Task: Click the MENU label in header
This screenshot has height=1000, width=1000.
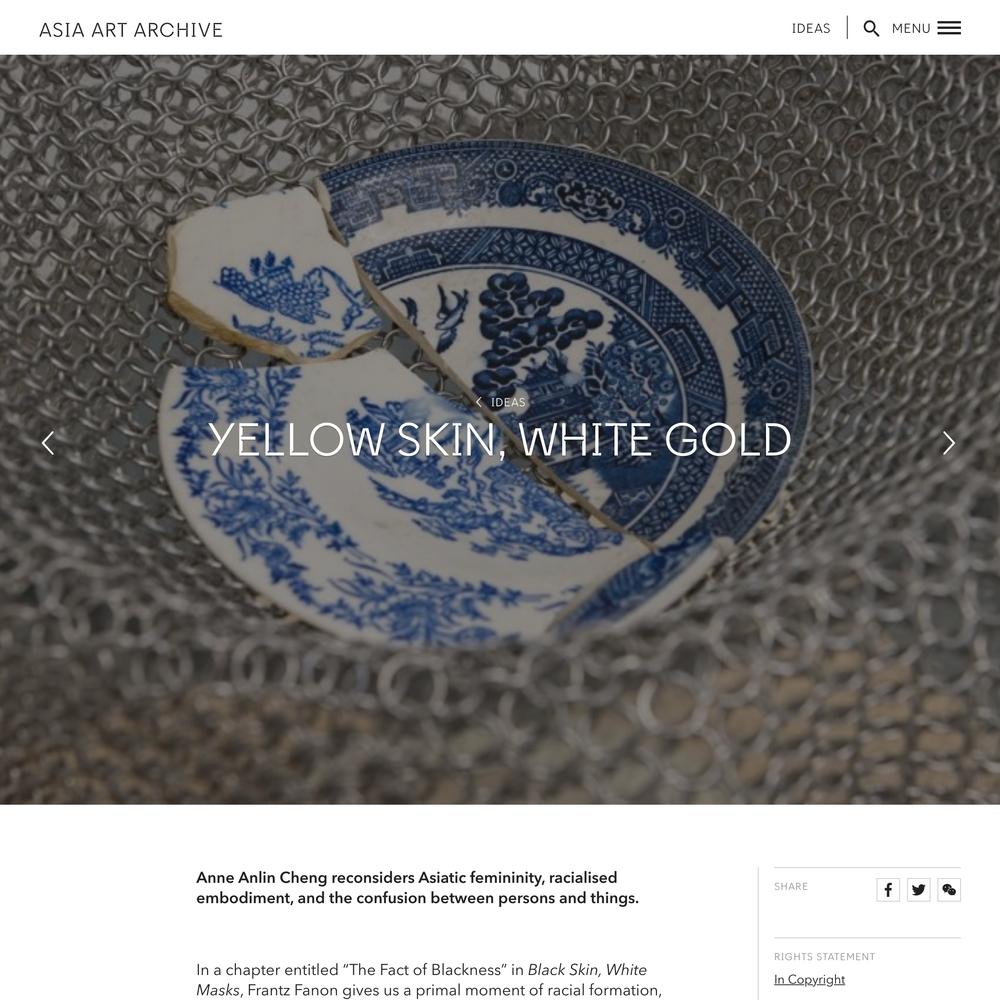Action: pyautogui.click(x=911, y=29)
